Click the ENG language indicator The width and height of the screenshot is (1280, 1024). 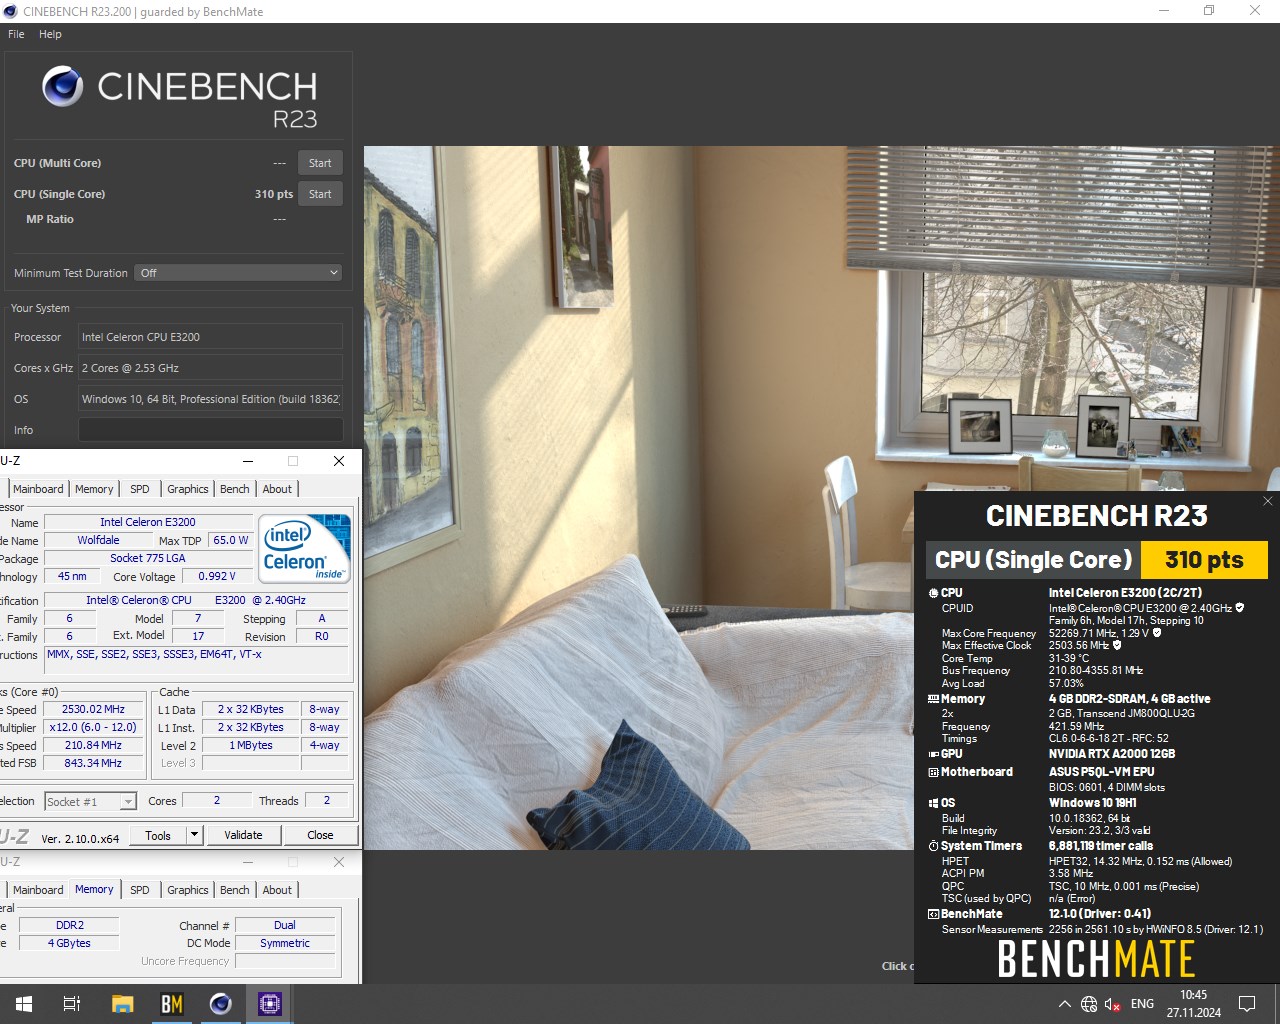1142,1004
